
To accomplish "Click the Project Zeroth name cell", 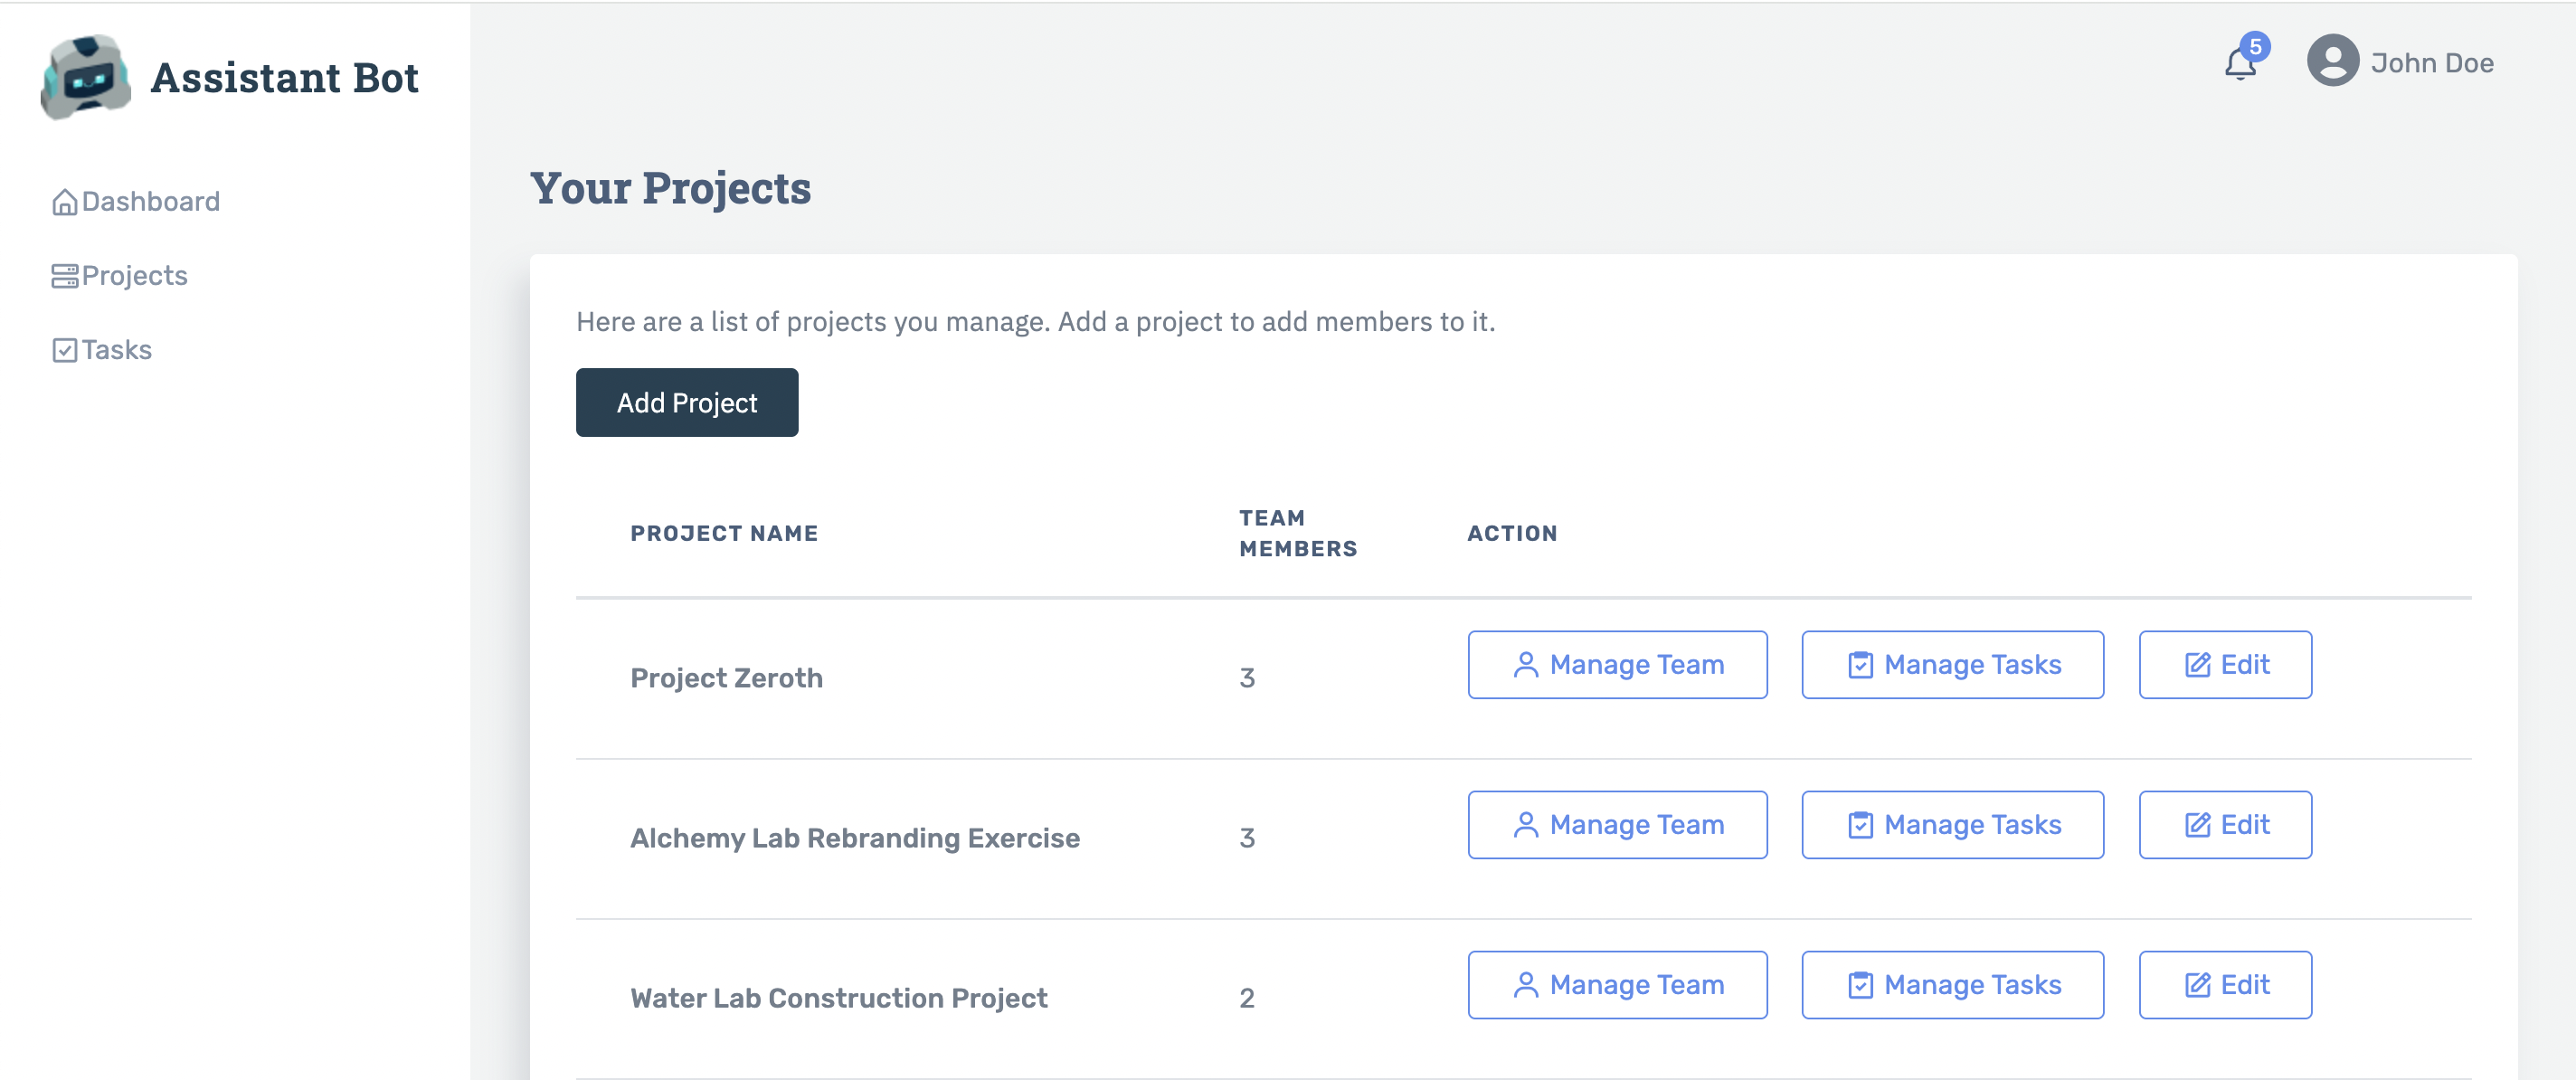I will point(726,678).
